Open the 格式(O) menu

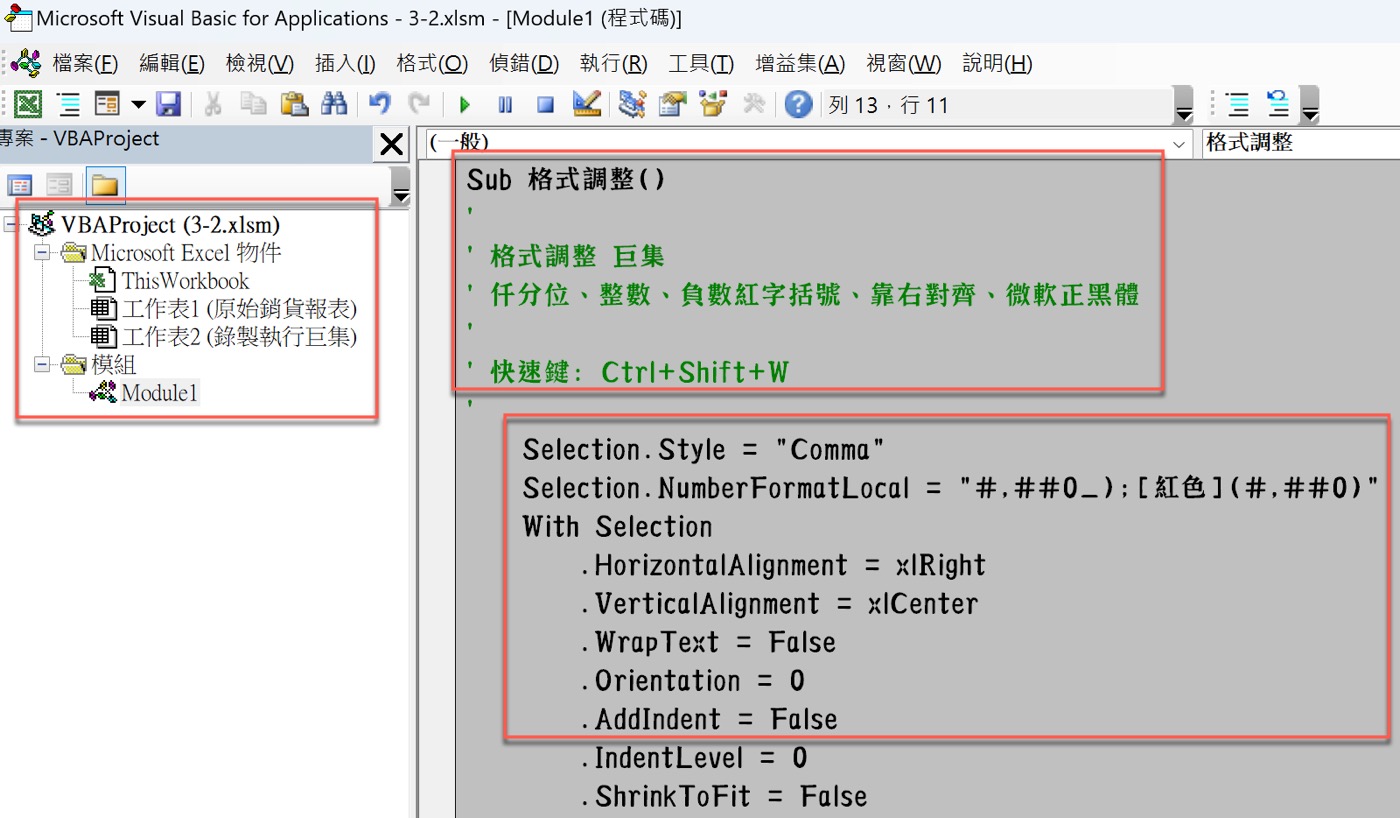432,64
